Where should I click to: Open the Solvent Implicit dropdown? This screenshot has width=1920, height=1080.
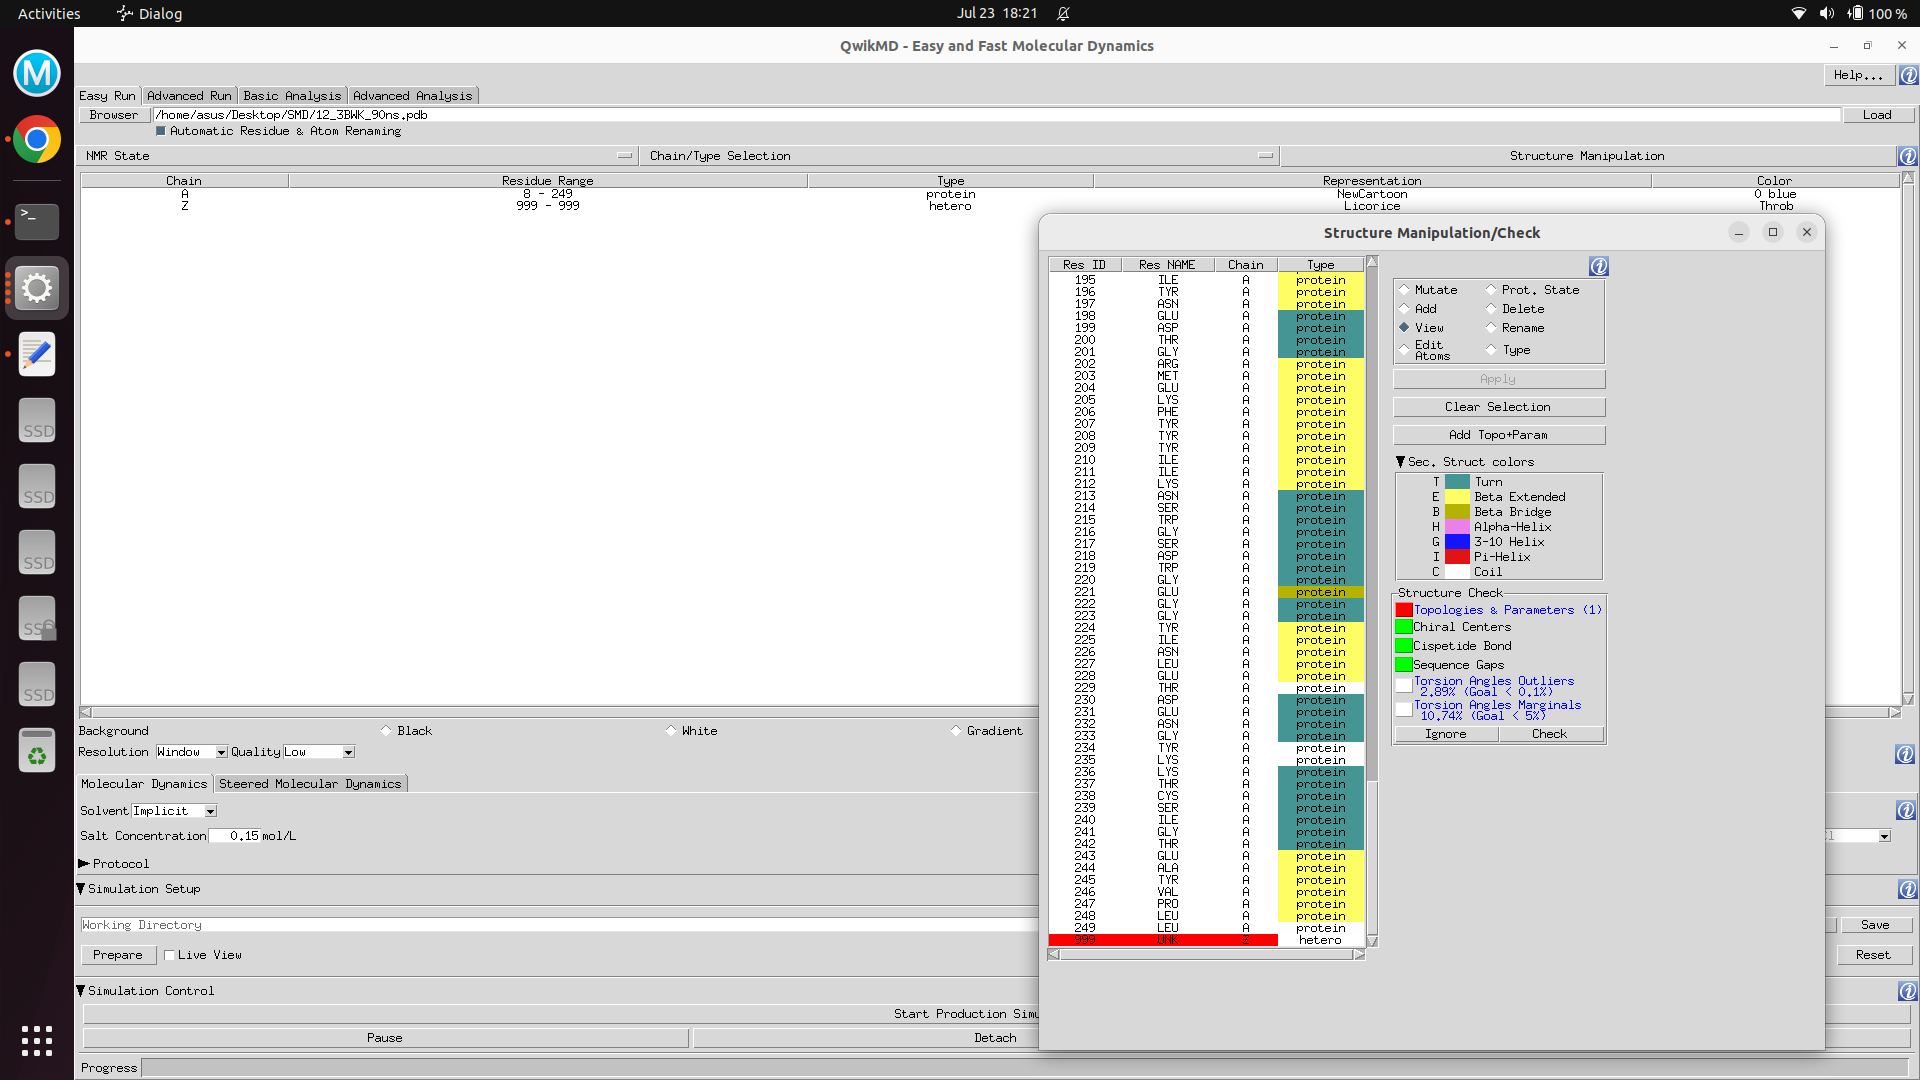[210, 810]
